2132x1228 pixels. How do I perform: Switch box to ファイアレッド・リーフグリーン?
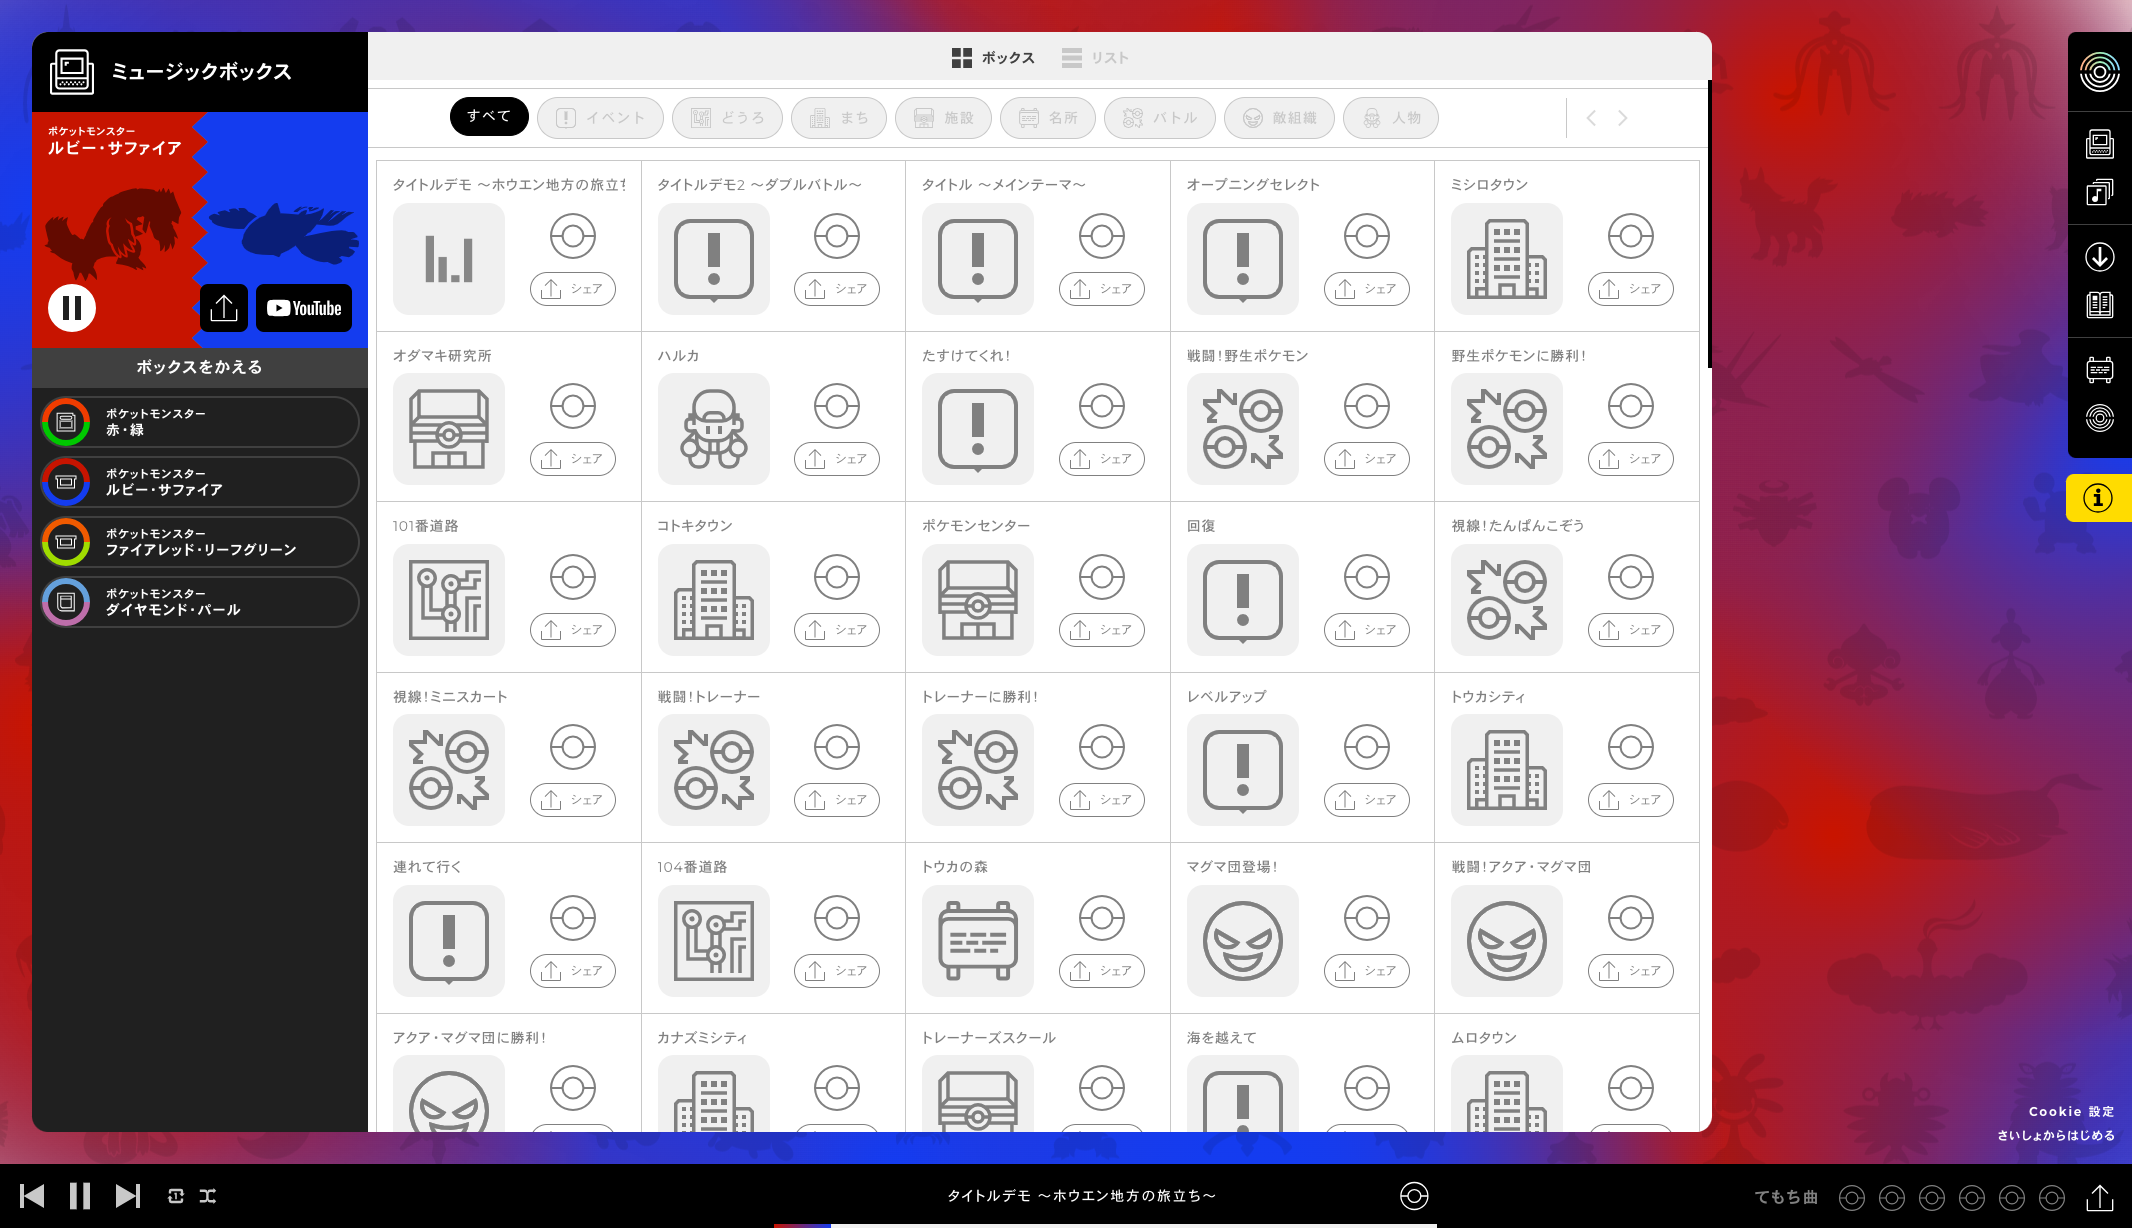click(x=200, y=542)
